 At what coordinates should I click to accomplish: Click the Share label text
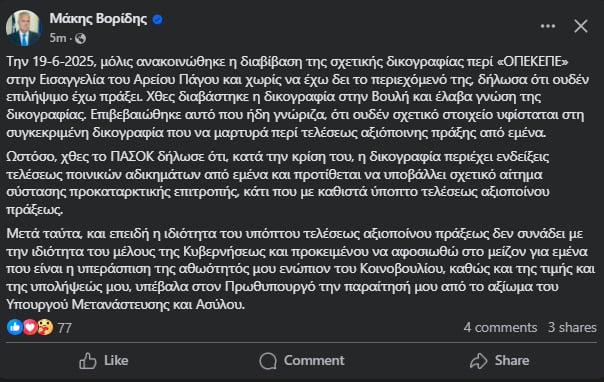(x=512, y=360)
